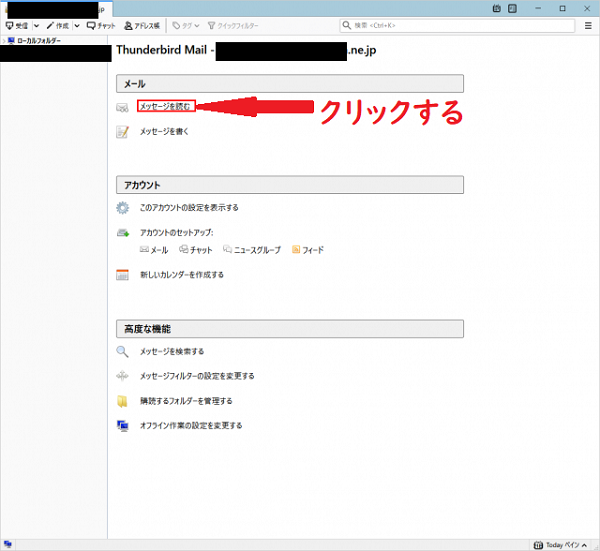Open メッセージフィルターの設定を変更する

(x=197, y=376)
